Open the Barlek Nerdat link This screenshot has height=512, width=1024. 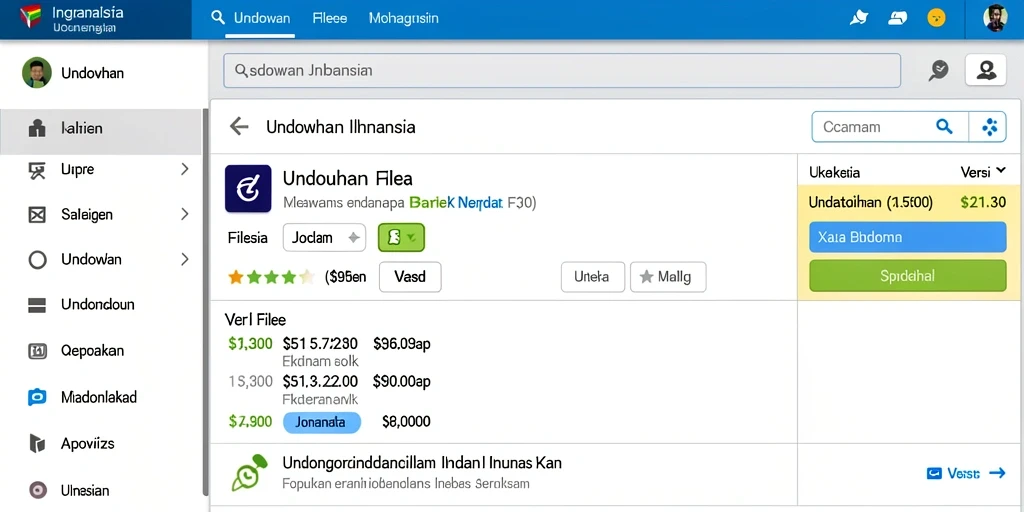click(x=456, y=203)
